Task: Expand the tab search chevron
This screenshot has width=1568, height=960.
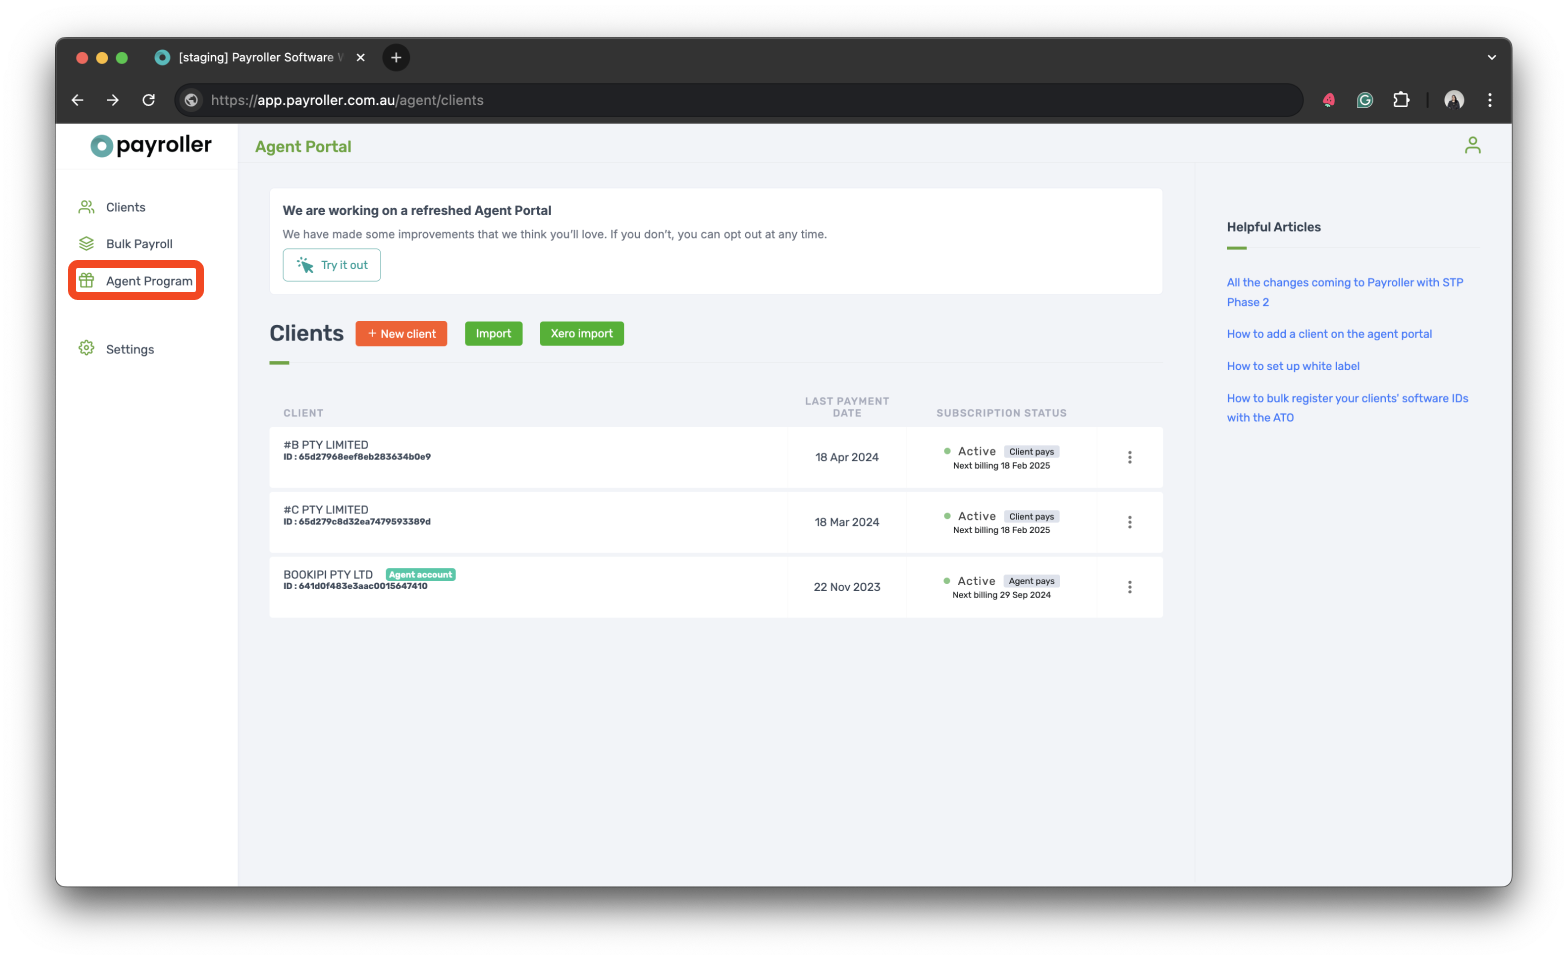Action: pyautogui.click(x=1491, y=58)
